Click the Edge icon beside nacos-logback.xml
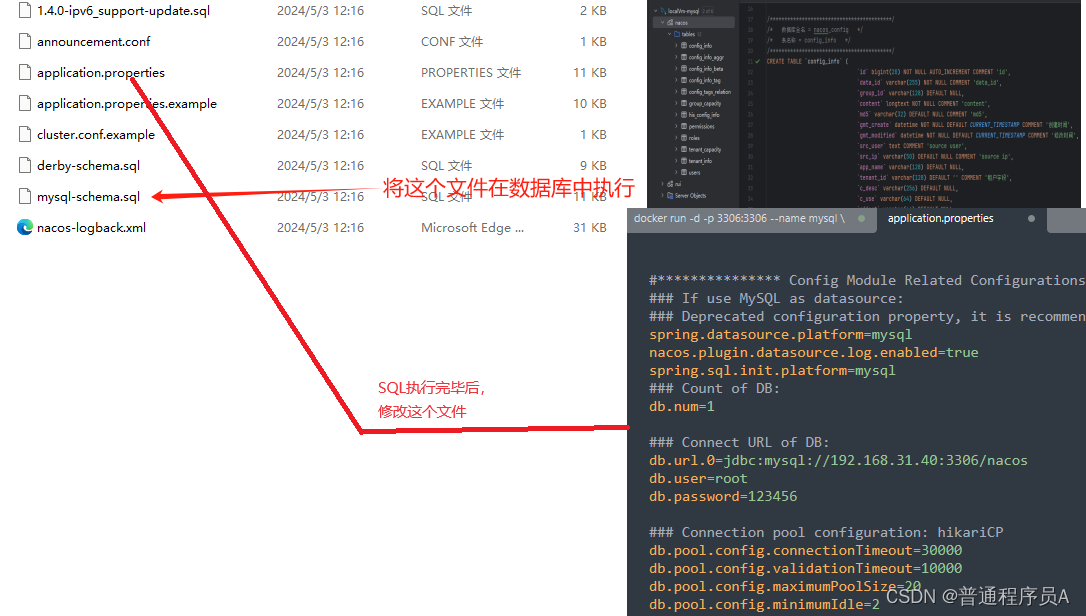This screenshot has height=616, width=1086. [25, 227]
